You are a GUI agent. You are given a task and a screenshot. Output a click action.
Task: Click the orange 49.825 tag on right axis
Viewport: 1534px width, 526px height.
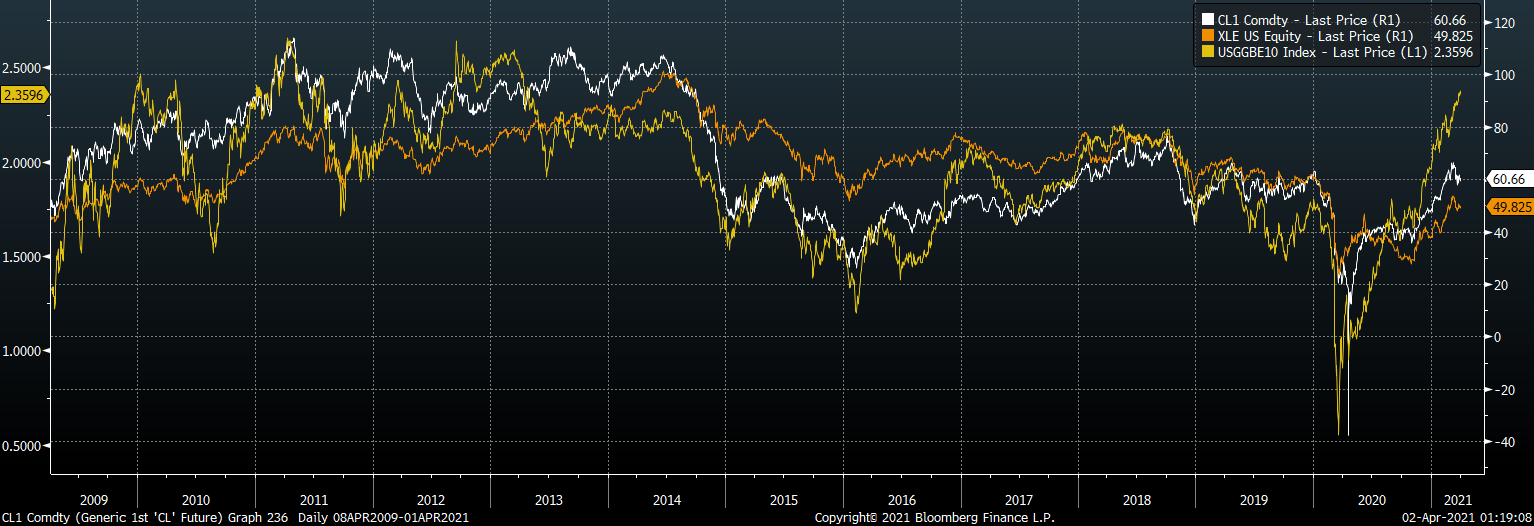1509,207
